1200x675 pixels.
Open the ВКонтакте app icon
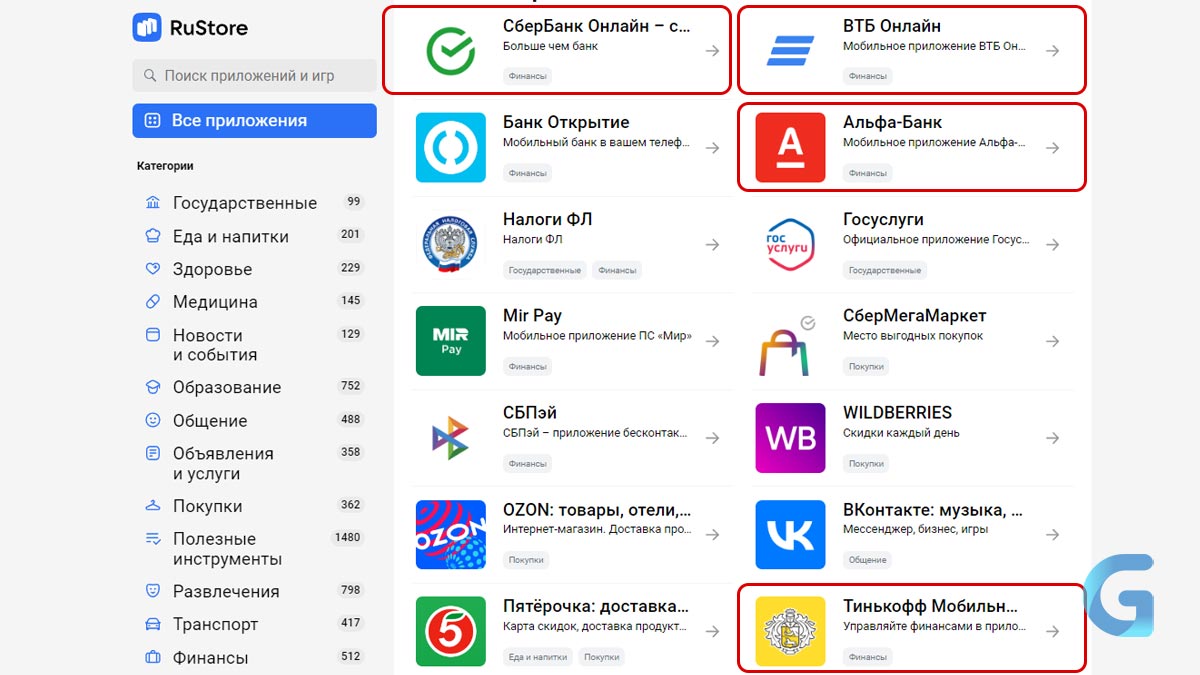tap(790, 535)
